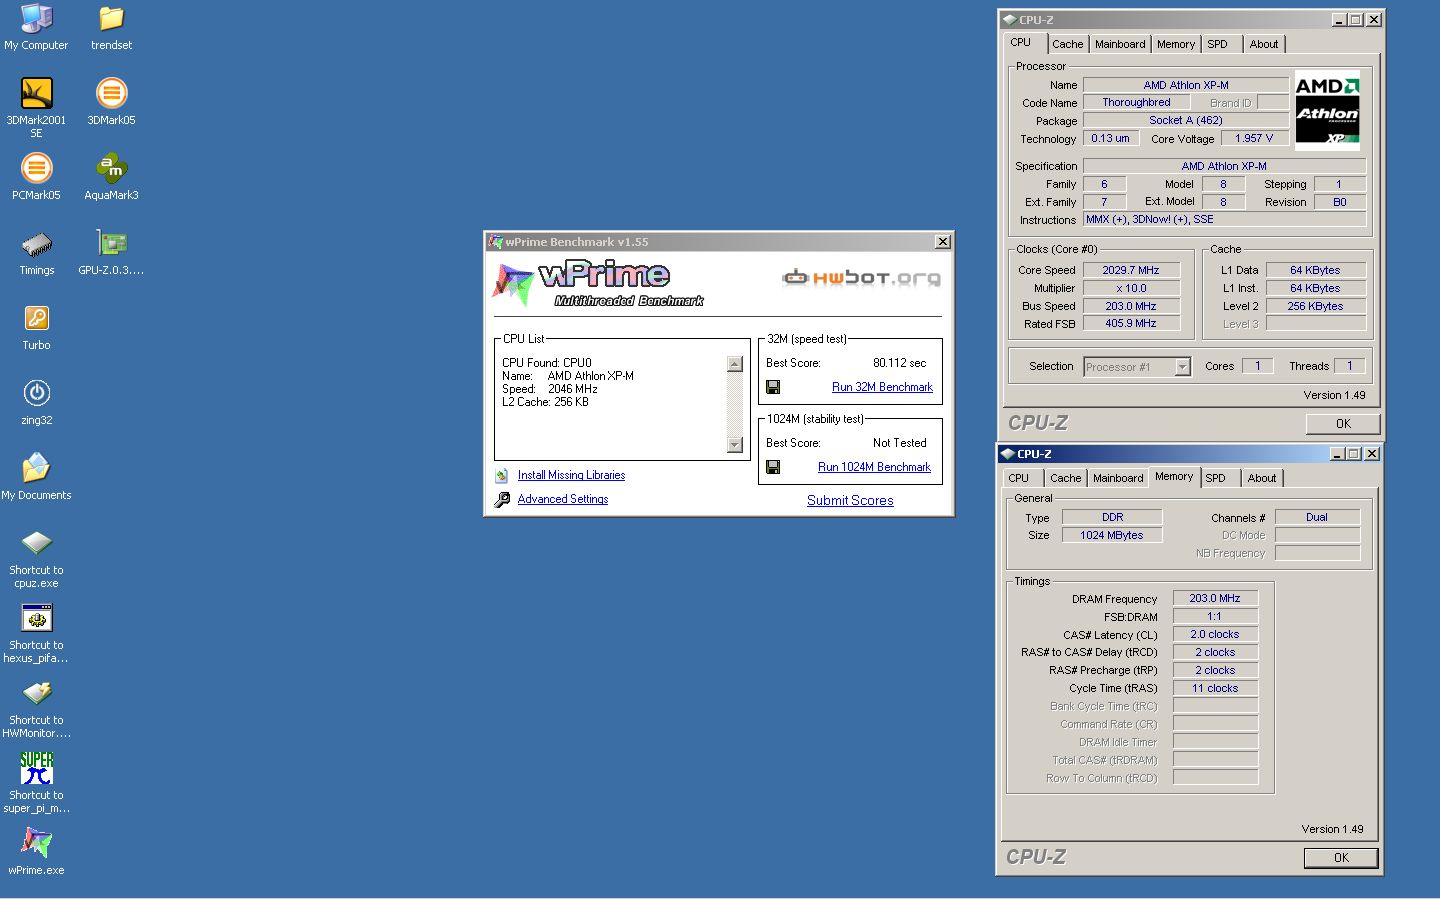The height and width of the screenshot is (900, 1440).
Task: Click the Multiplier value x 10.0
Action: click(x=1130, y=288)
